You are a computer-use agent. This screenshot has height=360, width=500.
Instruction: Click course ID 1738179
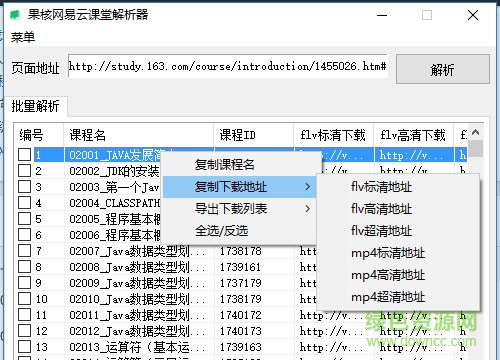tap(241, 299)
